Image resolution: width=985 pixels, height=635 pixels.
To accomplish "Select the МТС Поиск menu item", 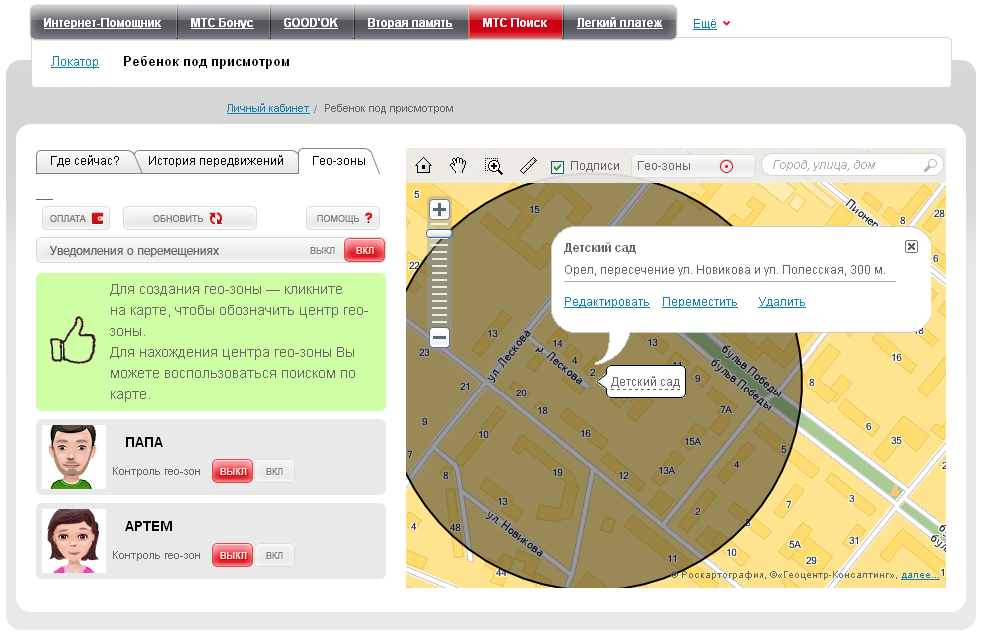I will click(514, 23).
